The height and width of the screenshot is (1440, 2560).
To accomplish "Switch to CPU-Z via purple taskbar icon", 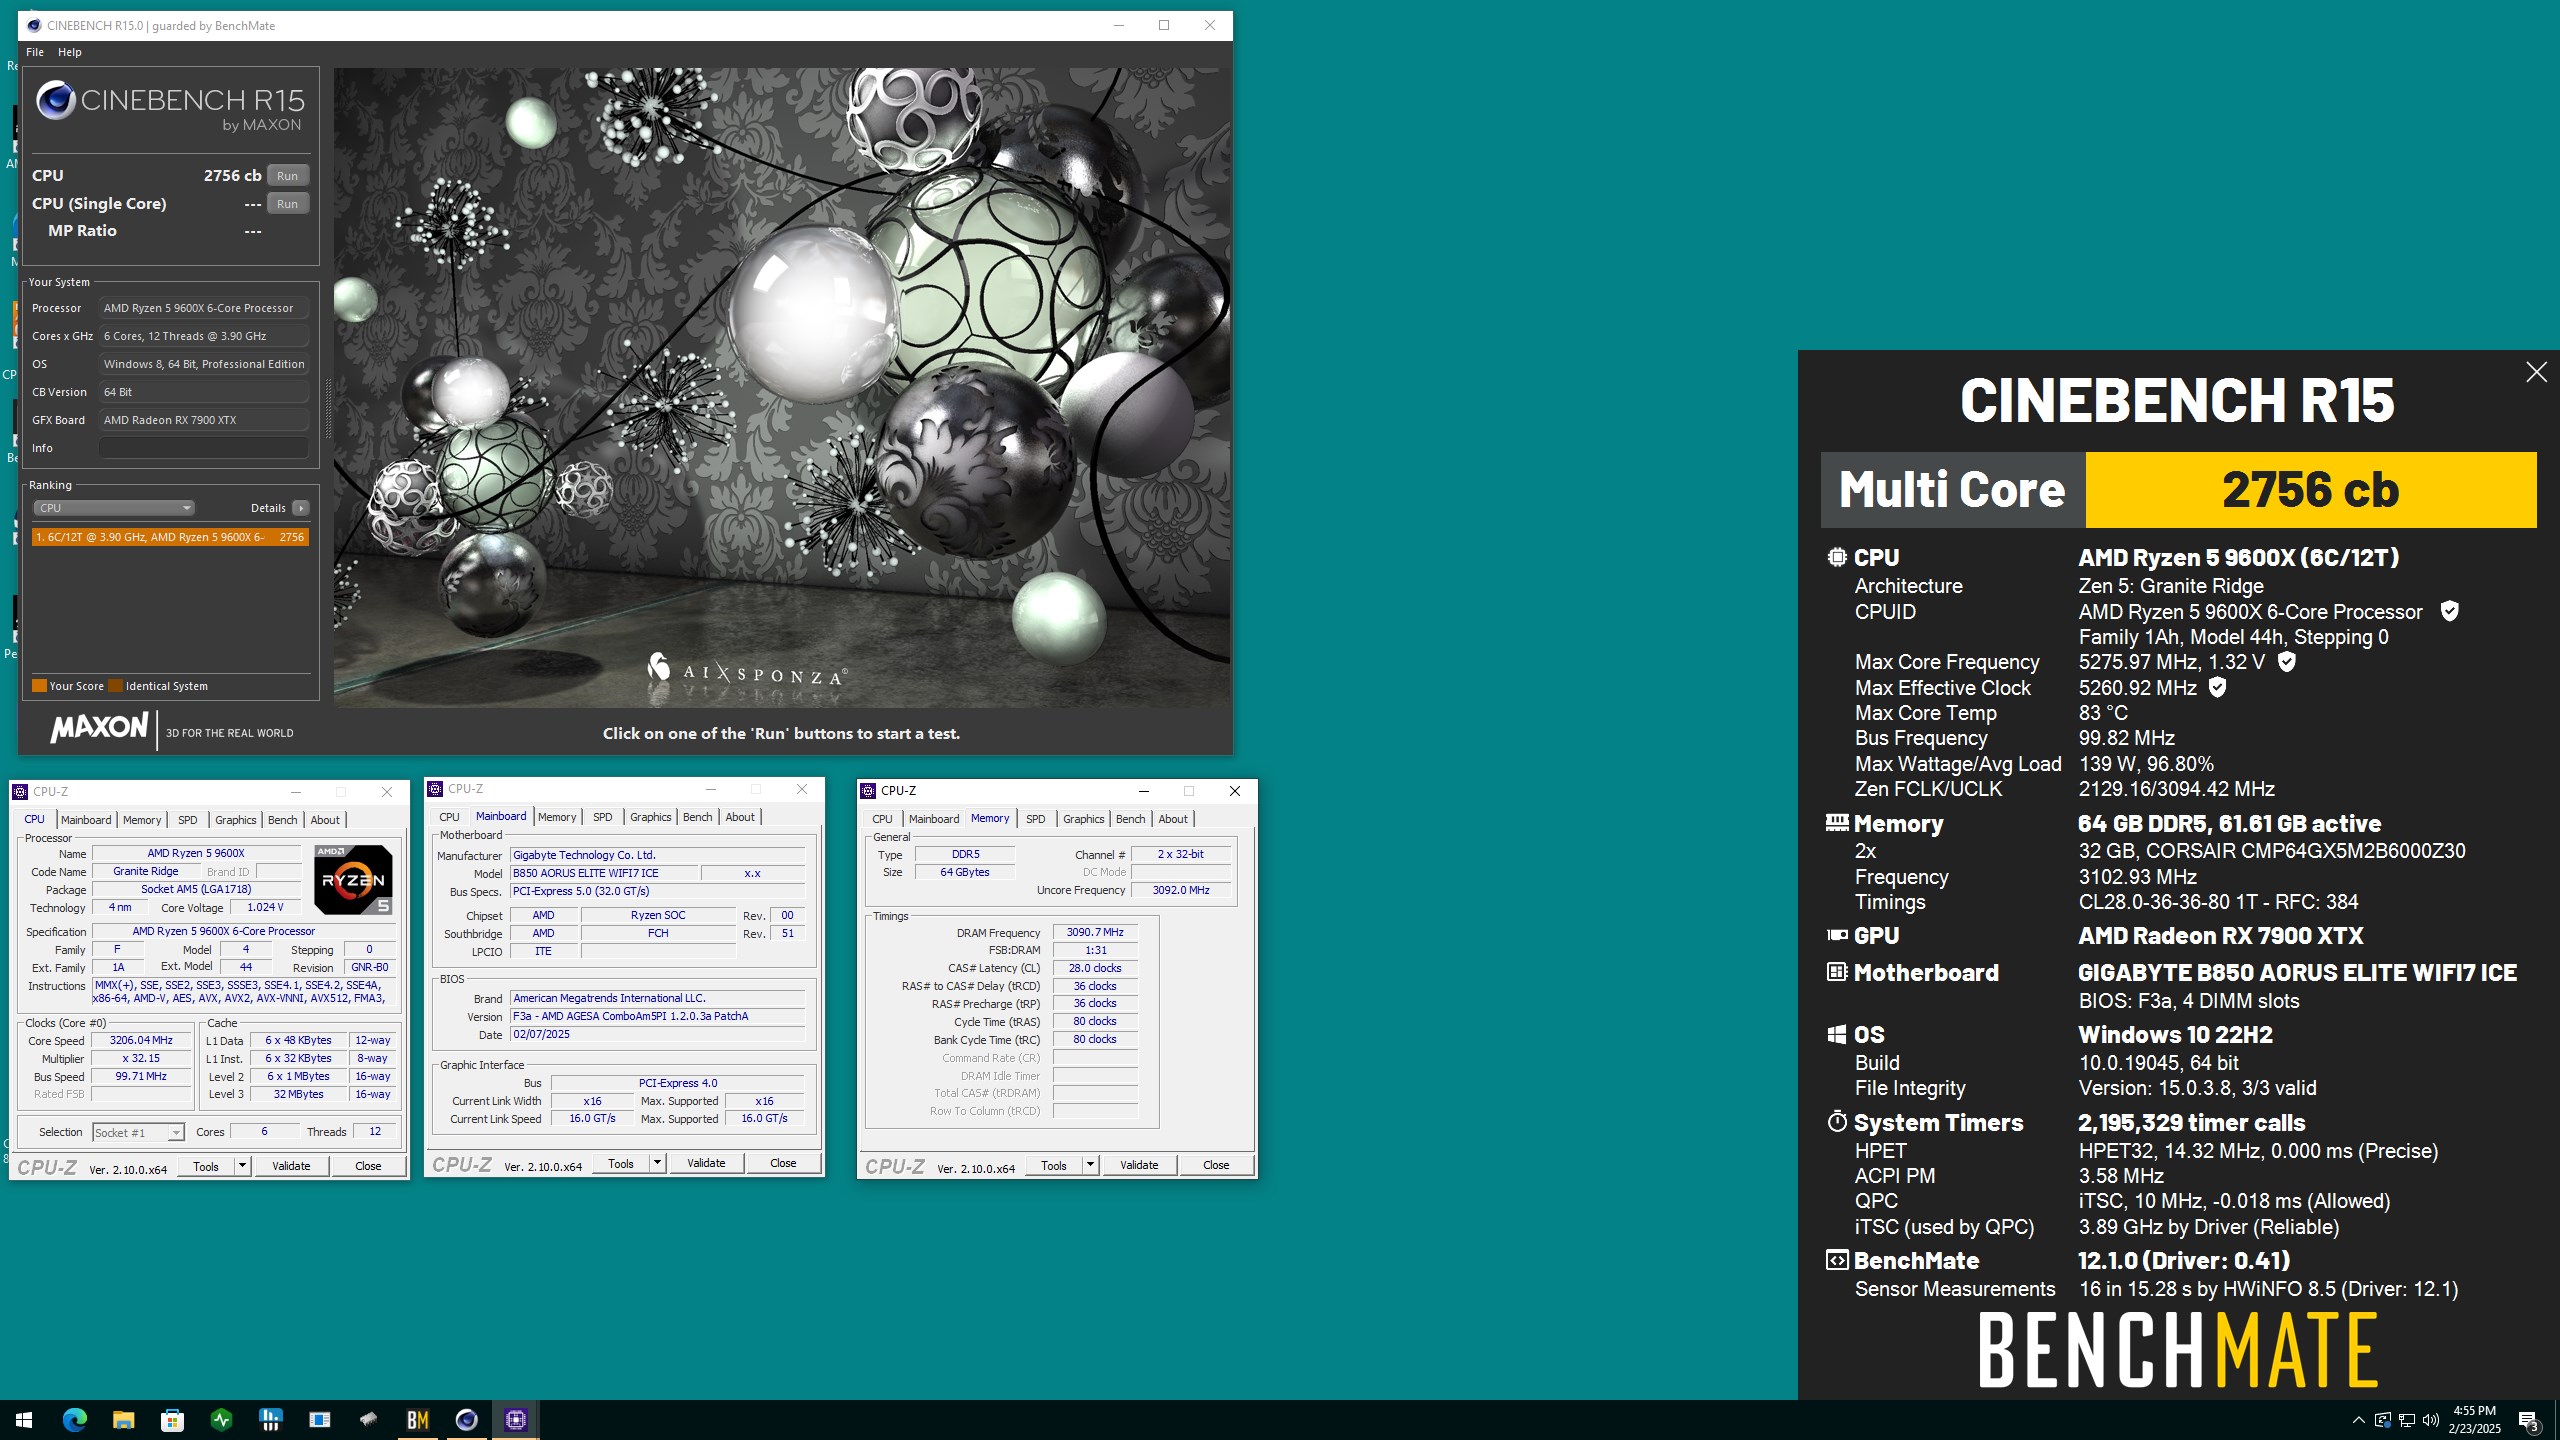I will [516, 1419].
